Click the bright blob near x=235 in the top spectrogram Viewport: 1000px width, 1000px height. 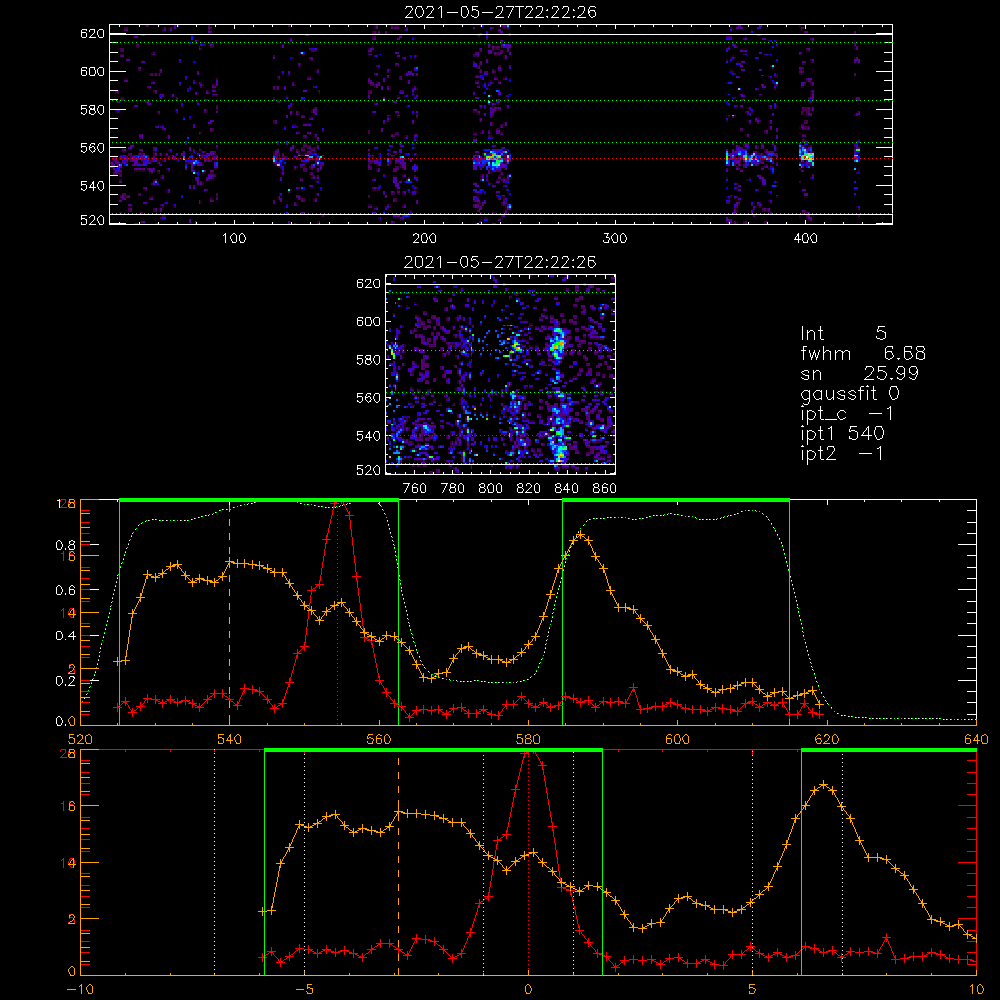492,158
